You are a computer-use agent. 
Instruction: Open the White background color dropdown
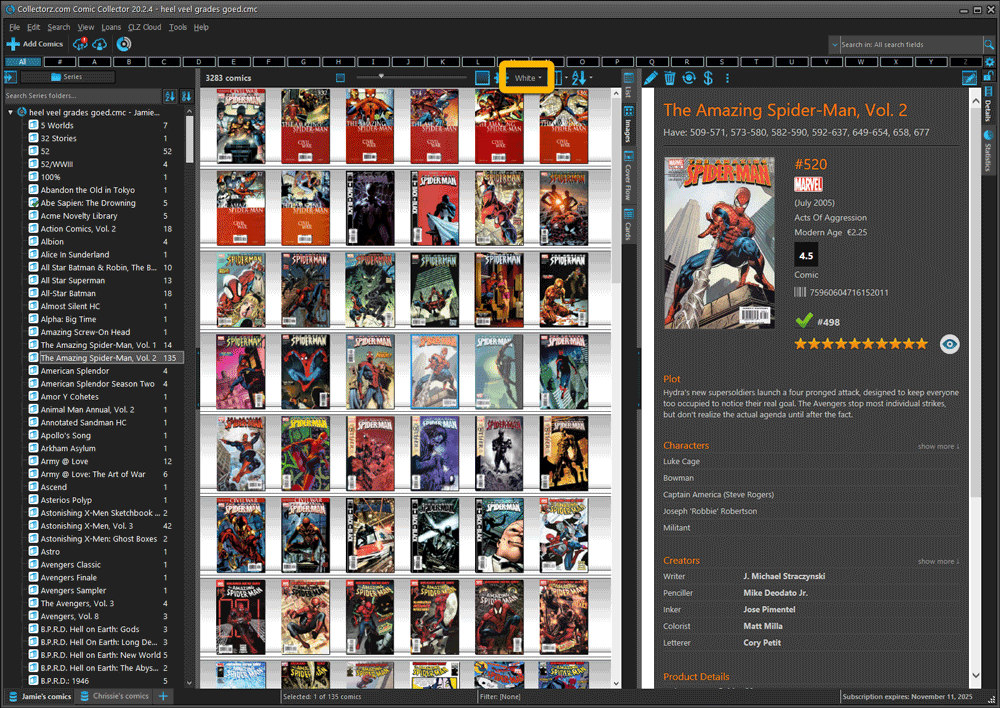[x=527, y=78]
